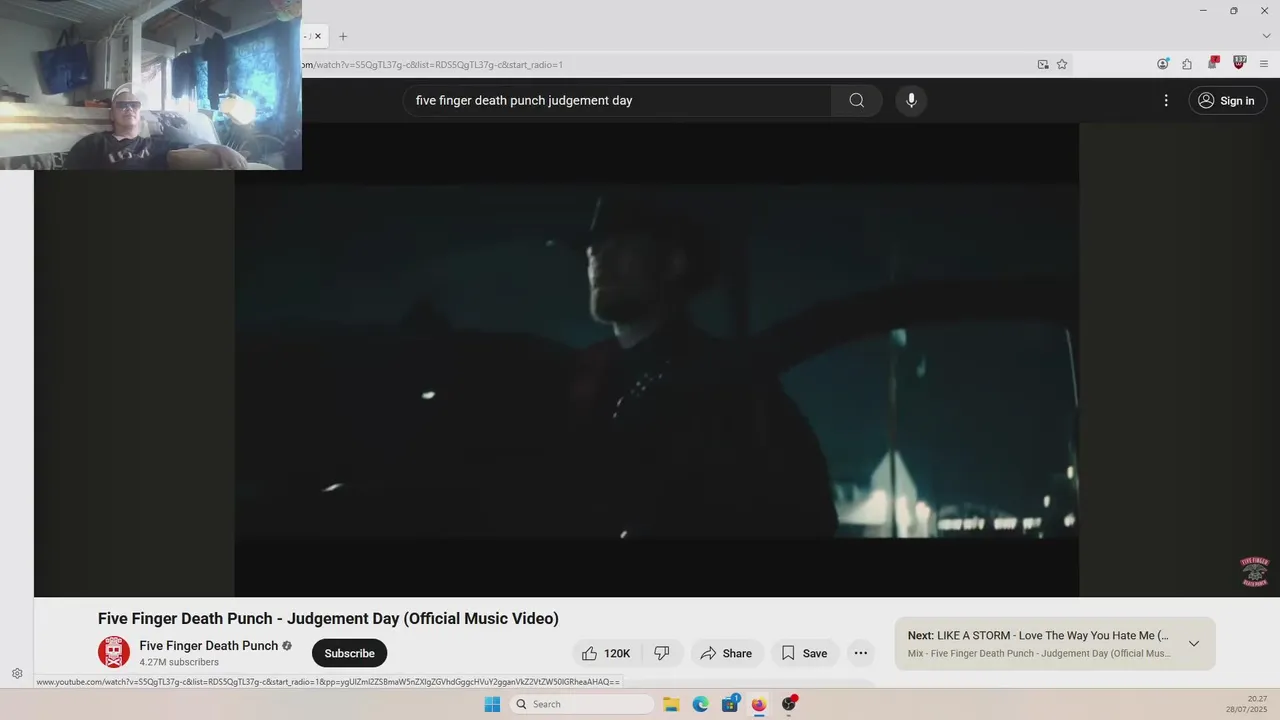Click the Sign in button
This screenshot has height=720, width=1280.
click(1227, 100)
